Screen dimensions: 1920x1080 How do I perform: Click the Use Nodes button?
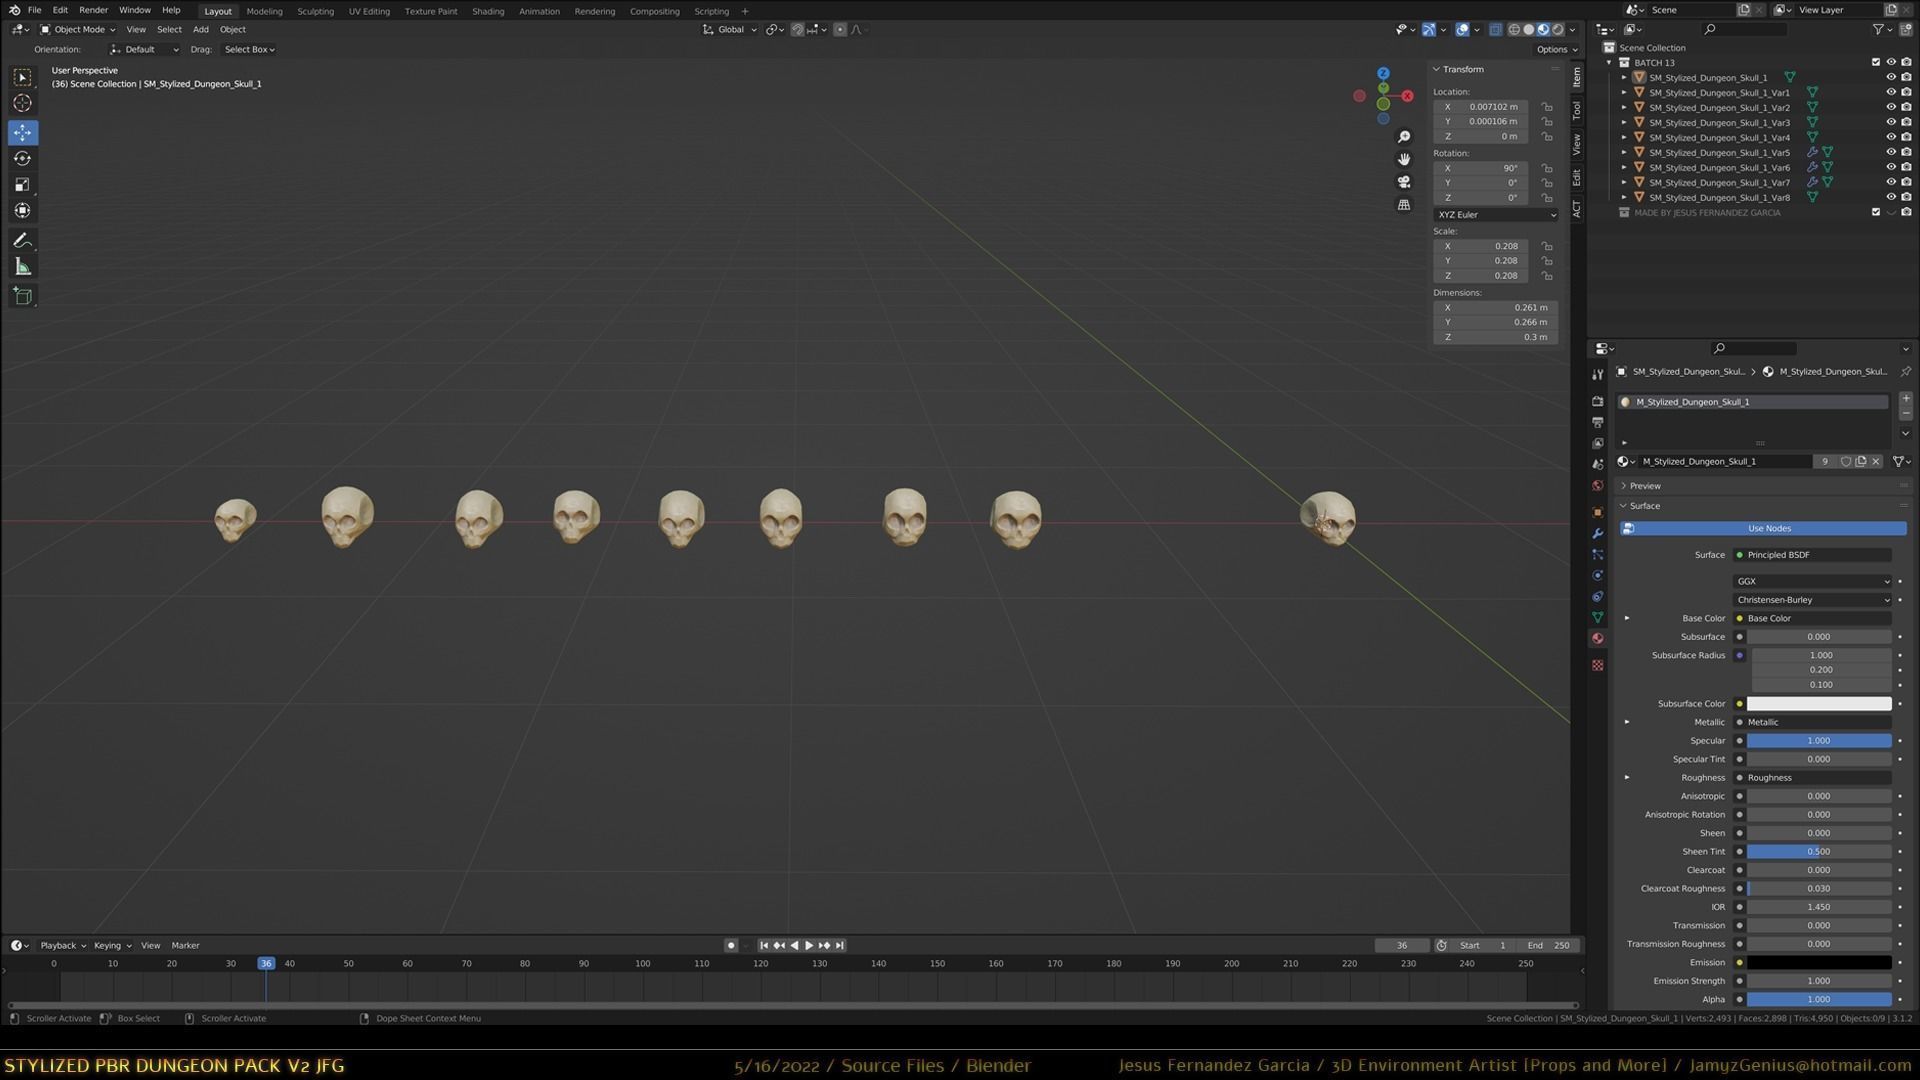(1768, 528)
